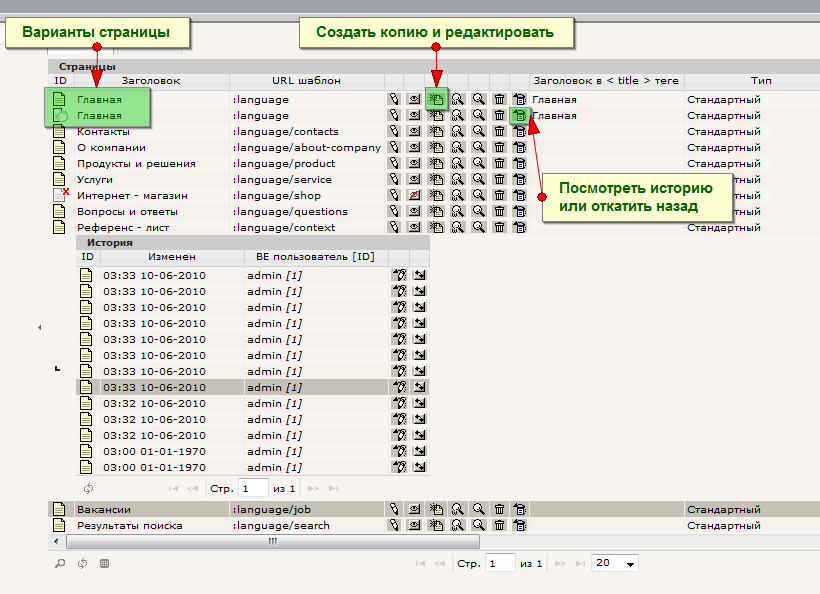Click the refresh icon in bottom toolbar
Image resolution: width=820 pixels, height=594 pixels.
[82, 564]
